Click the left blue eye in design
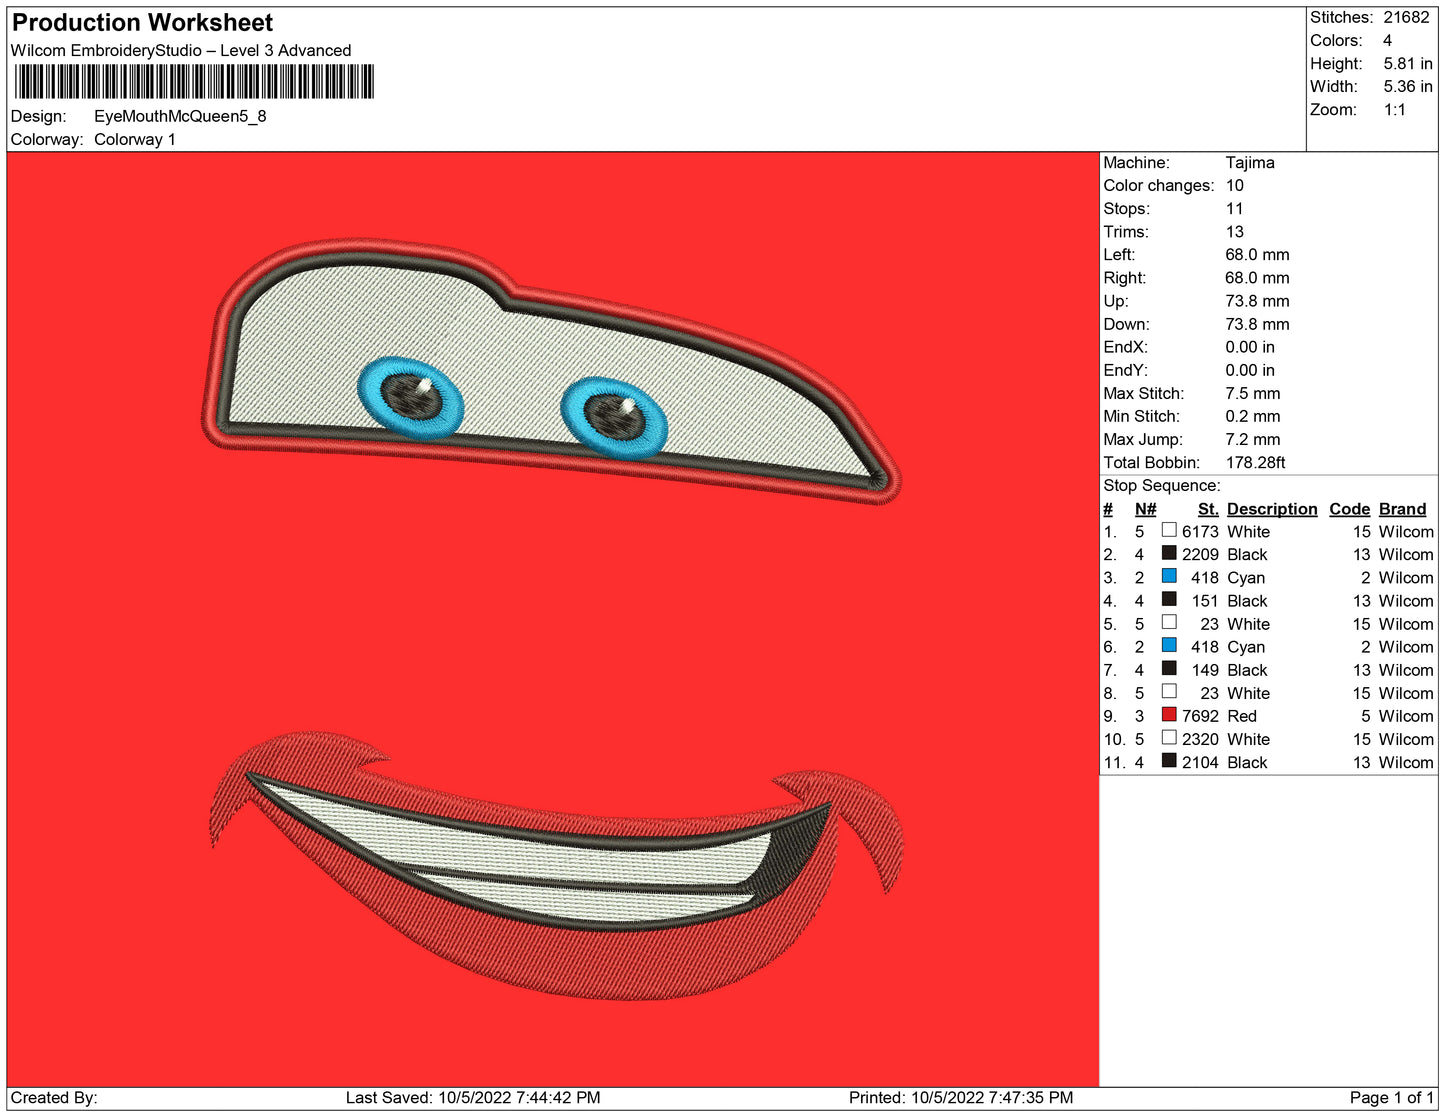Image resolution: width=1445 pixels, height=1112 pixels. click(411, 397)
